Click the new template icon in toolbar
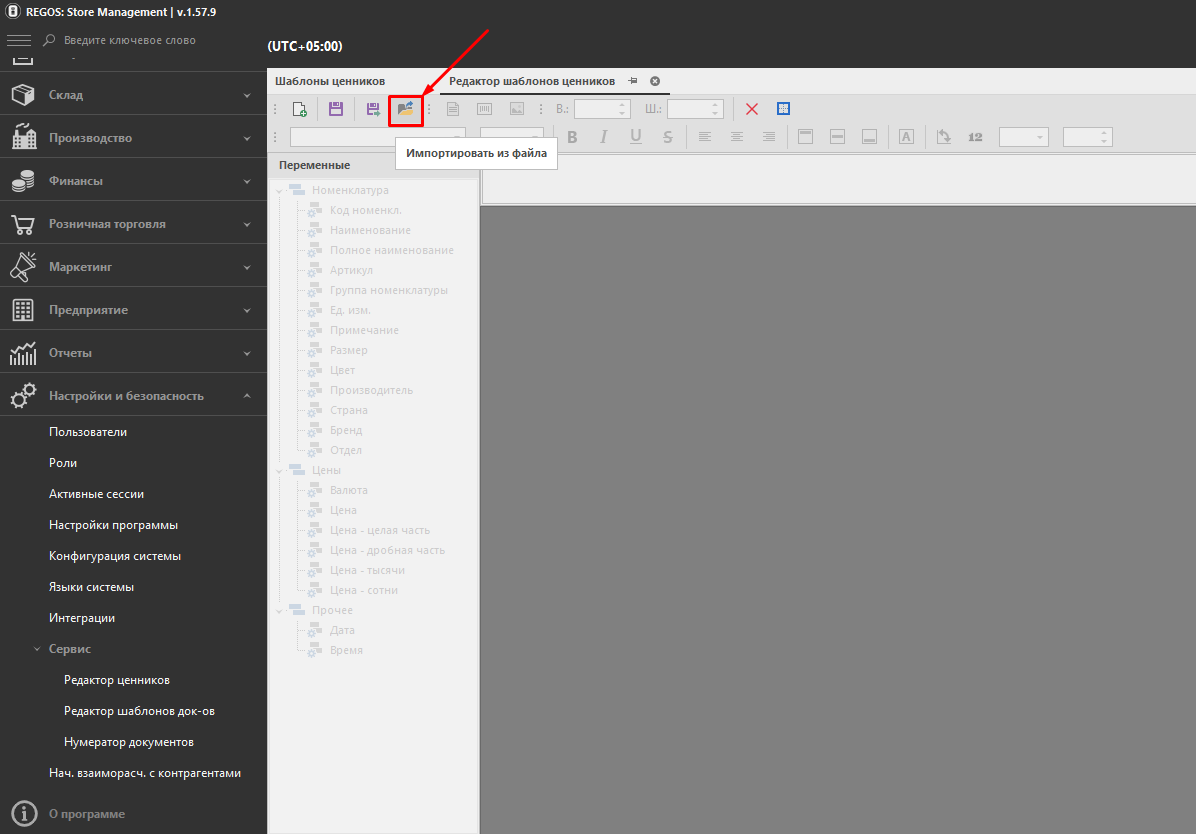The width and height of the screenshot is (1196, 834). point(299,109)
